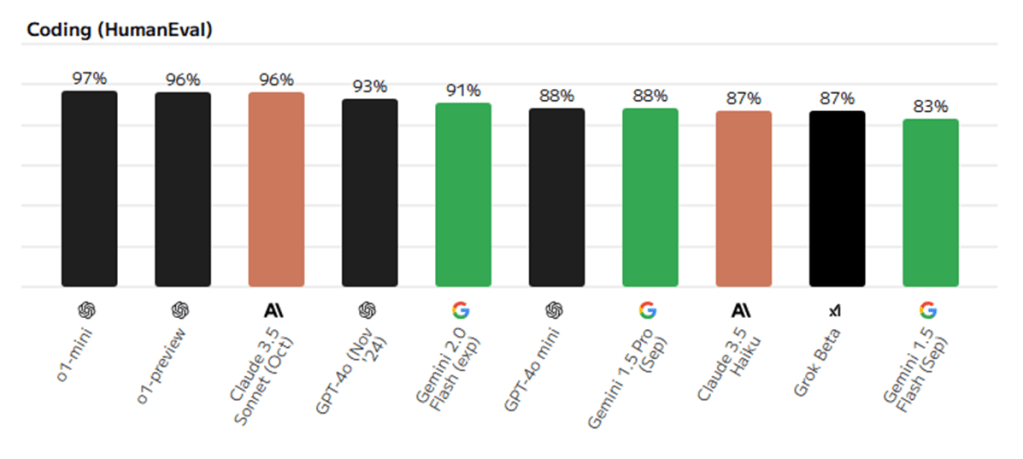This screenshot has height=459, width=1023.
Task: Select the Google logo above Gemini 2.0 Flash
Action: pyautogui.click(x=462, y=310)
